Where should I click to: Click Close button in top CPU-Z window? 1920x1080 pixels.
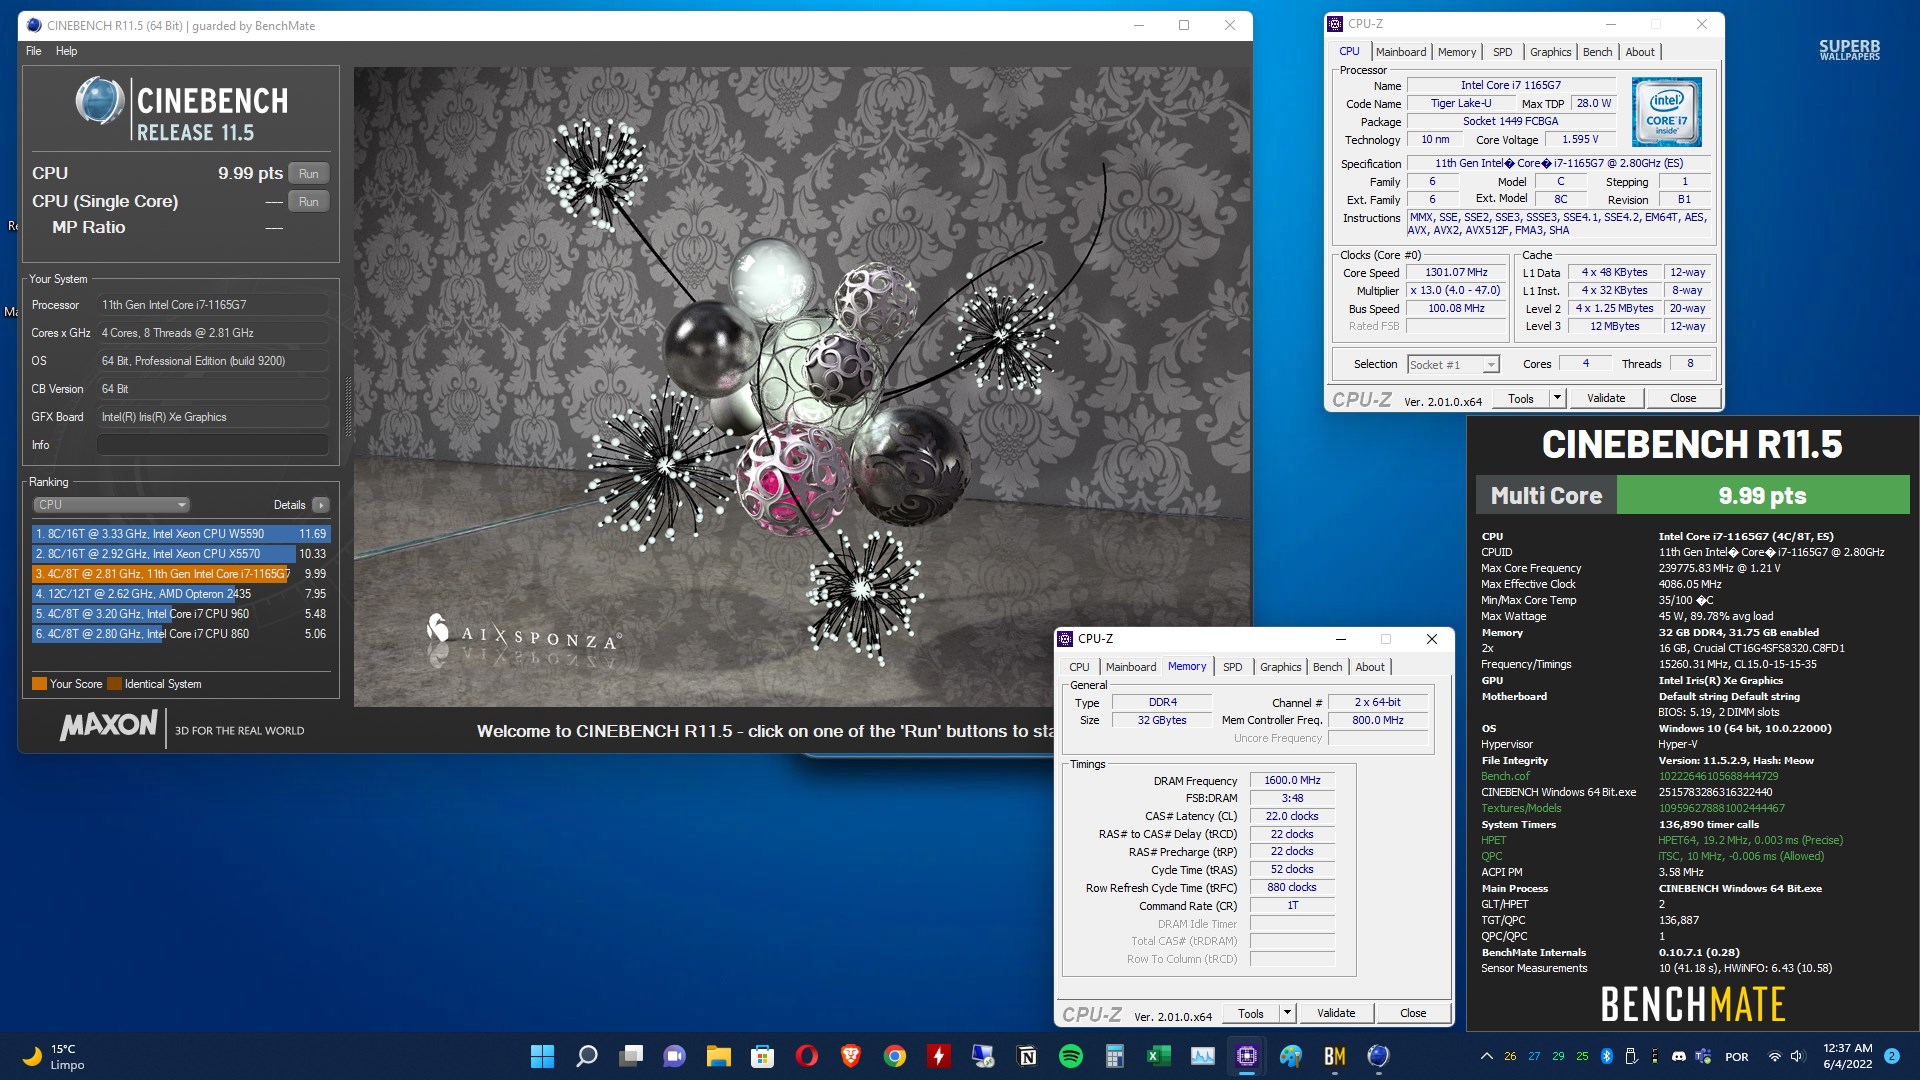(1683, 398)
